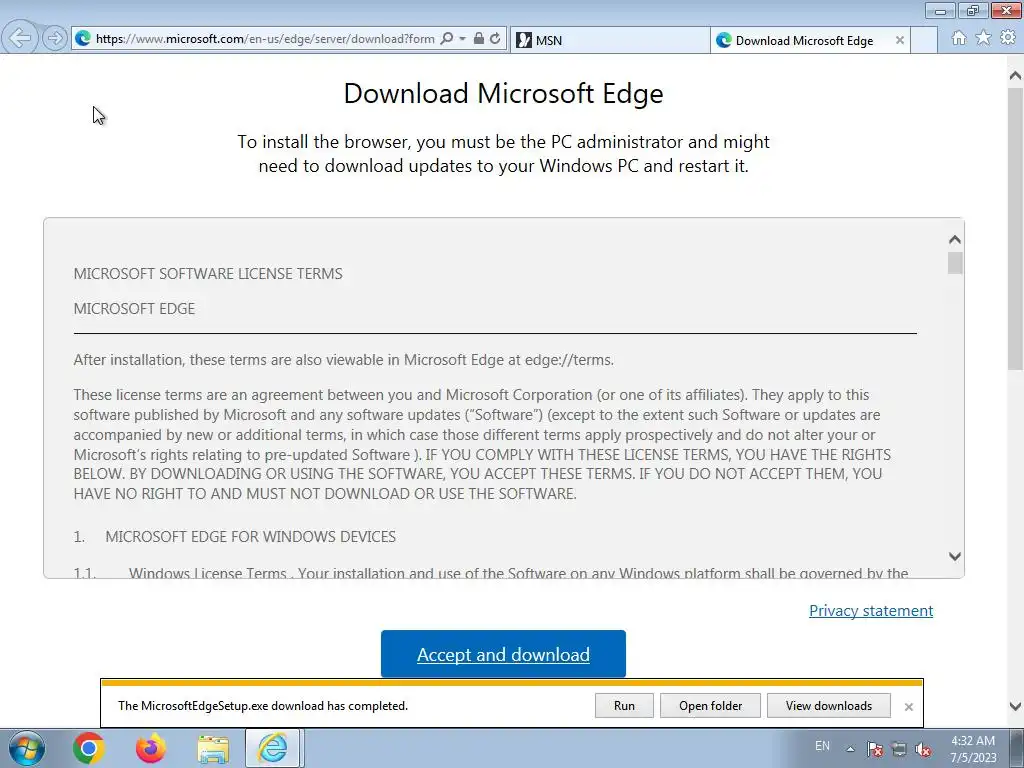Click Accept and download button
The width and height of the screenshot is (1024, 768).
[503, 654]
